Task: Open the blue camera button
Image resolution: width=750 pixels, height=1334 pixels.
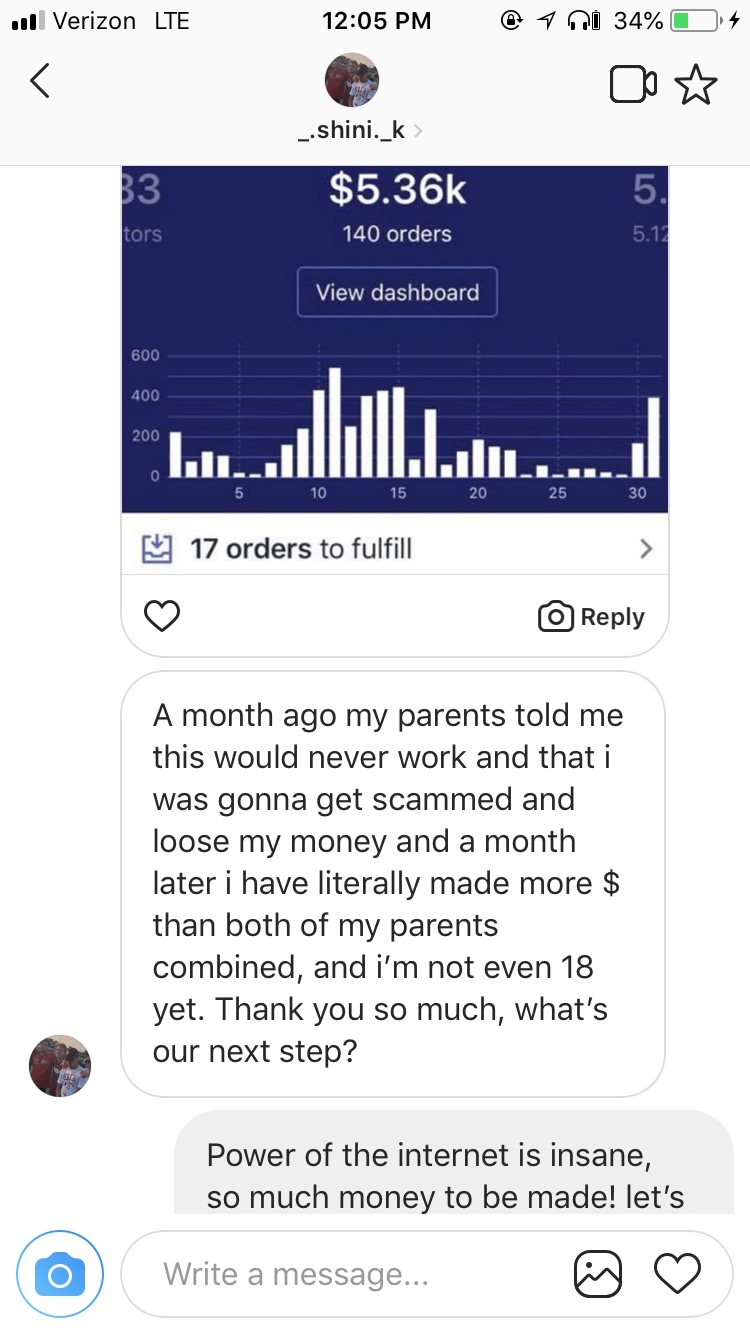Action: 60,1275
